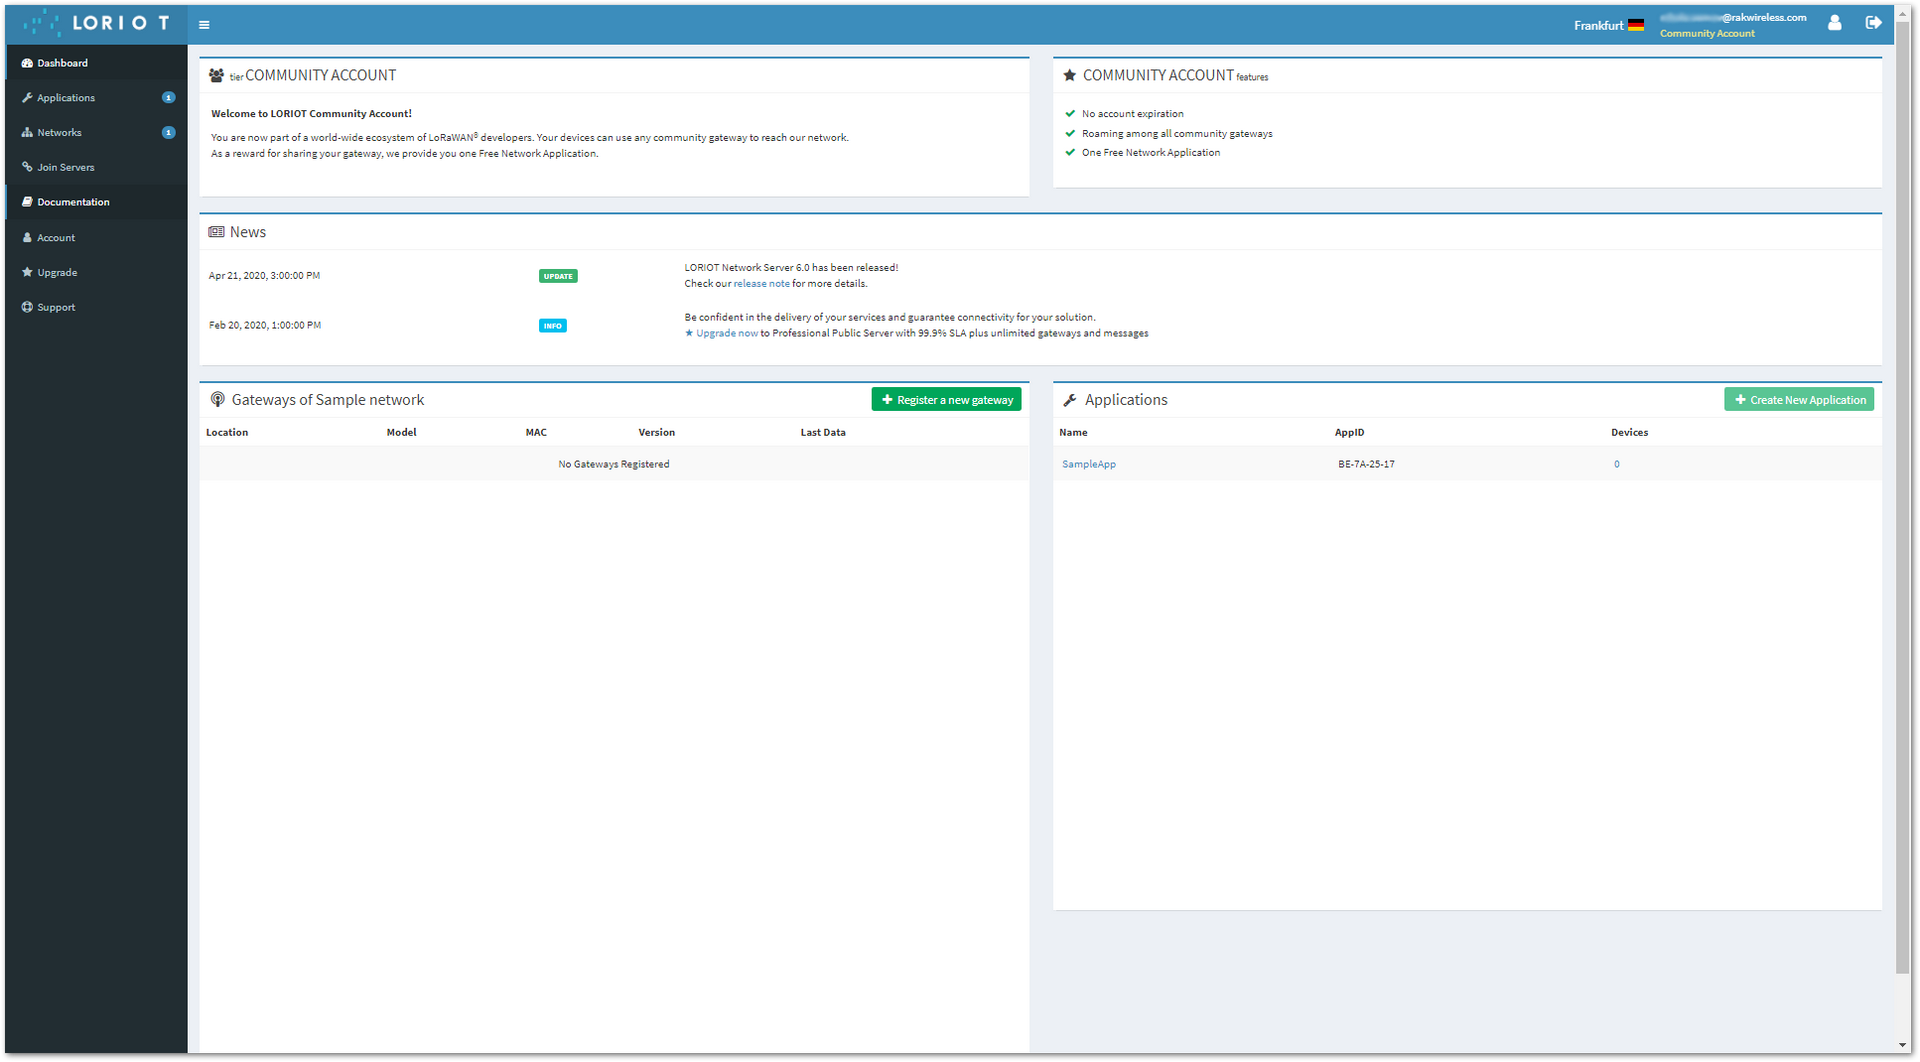Open Join Servers sidebar item
The height and width of the screenshot is (1062, 1920).
point(96,167)
